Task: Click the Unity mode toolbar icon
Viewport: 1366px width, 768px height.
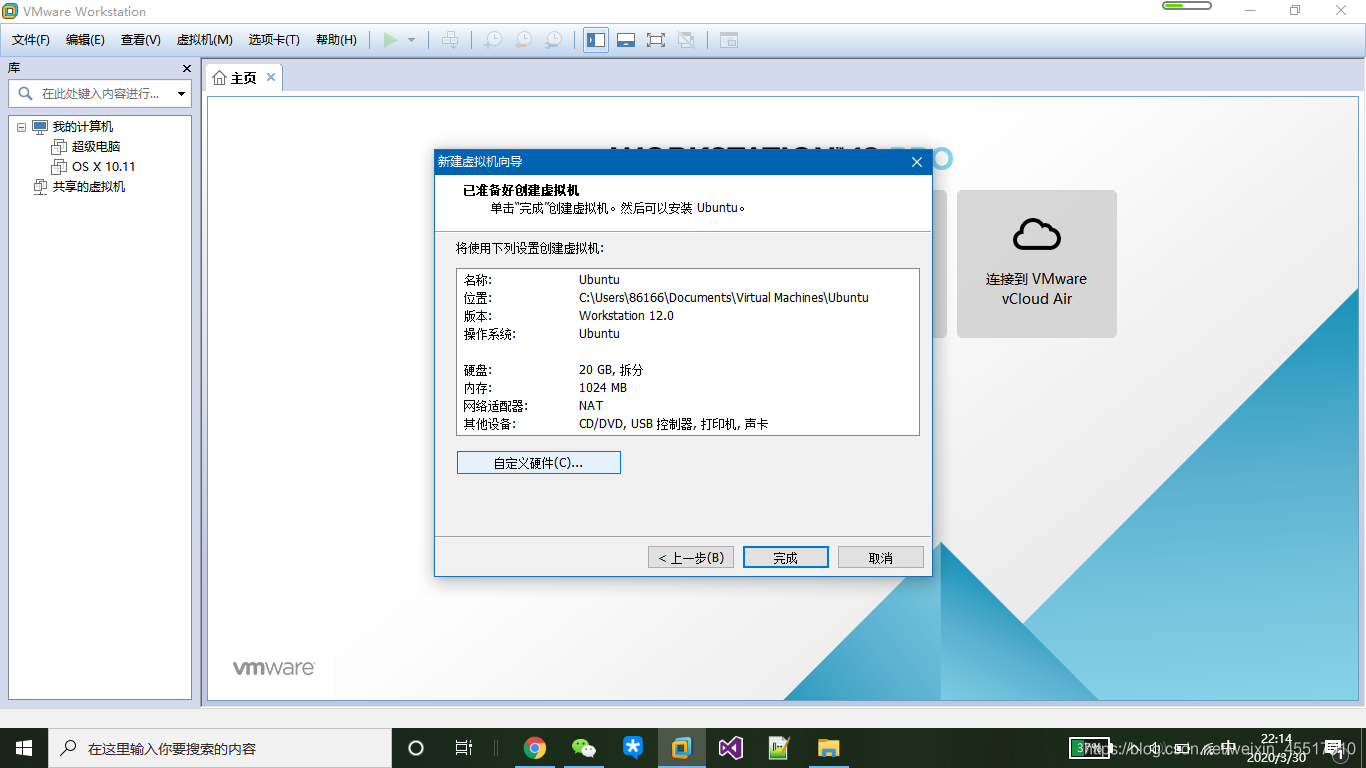Action: 686,40
